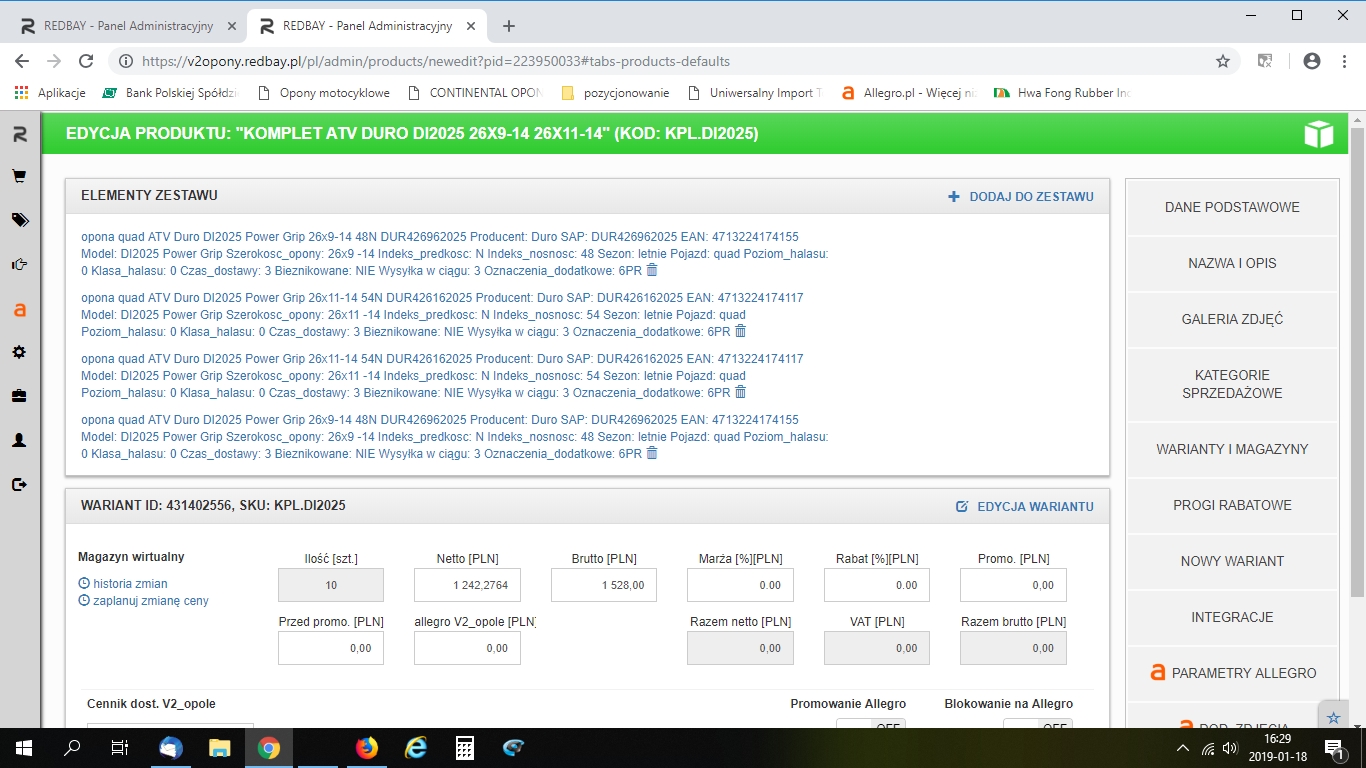Click DODAJ DO ZESTAWU button
1366x768 pixels.
[1021, 197]
